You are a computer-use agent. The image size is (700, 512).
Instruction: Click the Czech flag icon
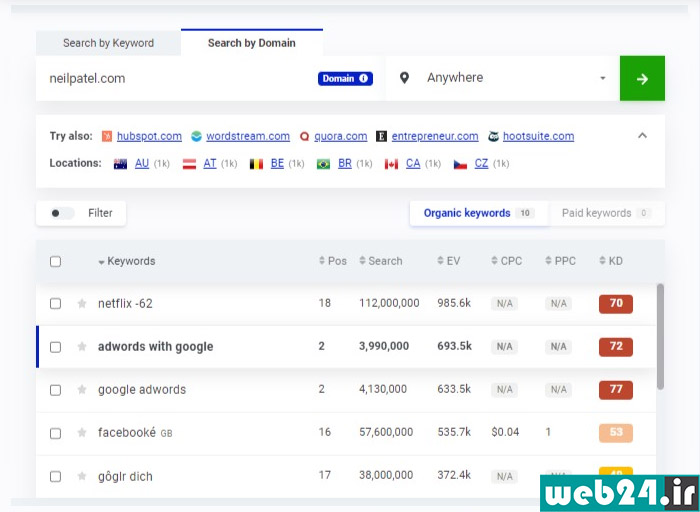tap(460, 164)
